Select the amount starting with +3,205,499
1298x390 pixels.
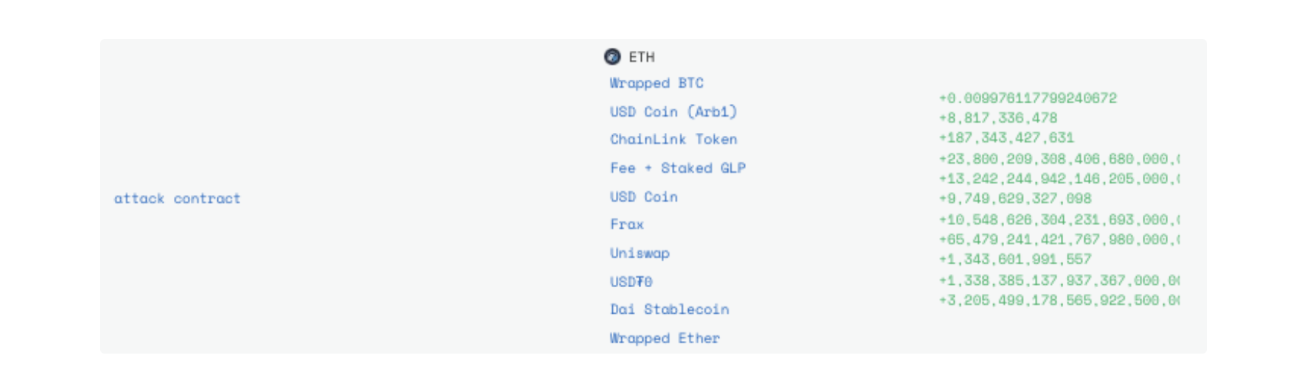1059,300
